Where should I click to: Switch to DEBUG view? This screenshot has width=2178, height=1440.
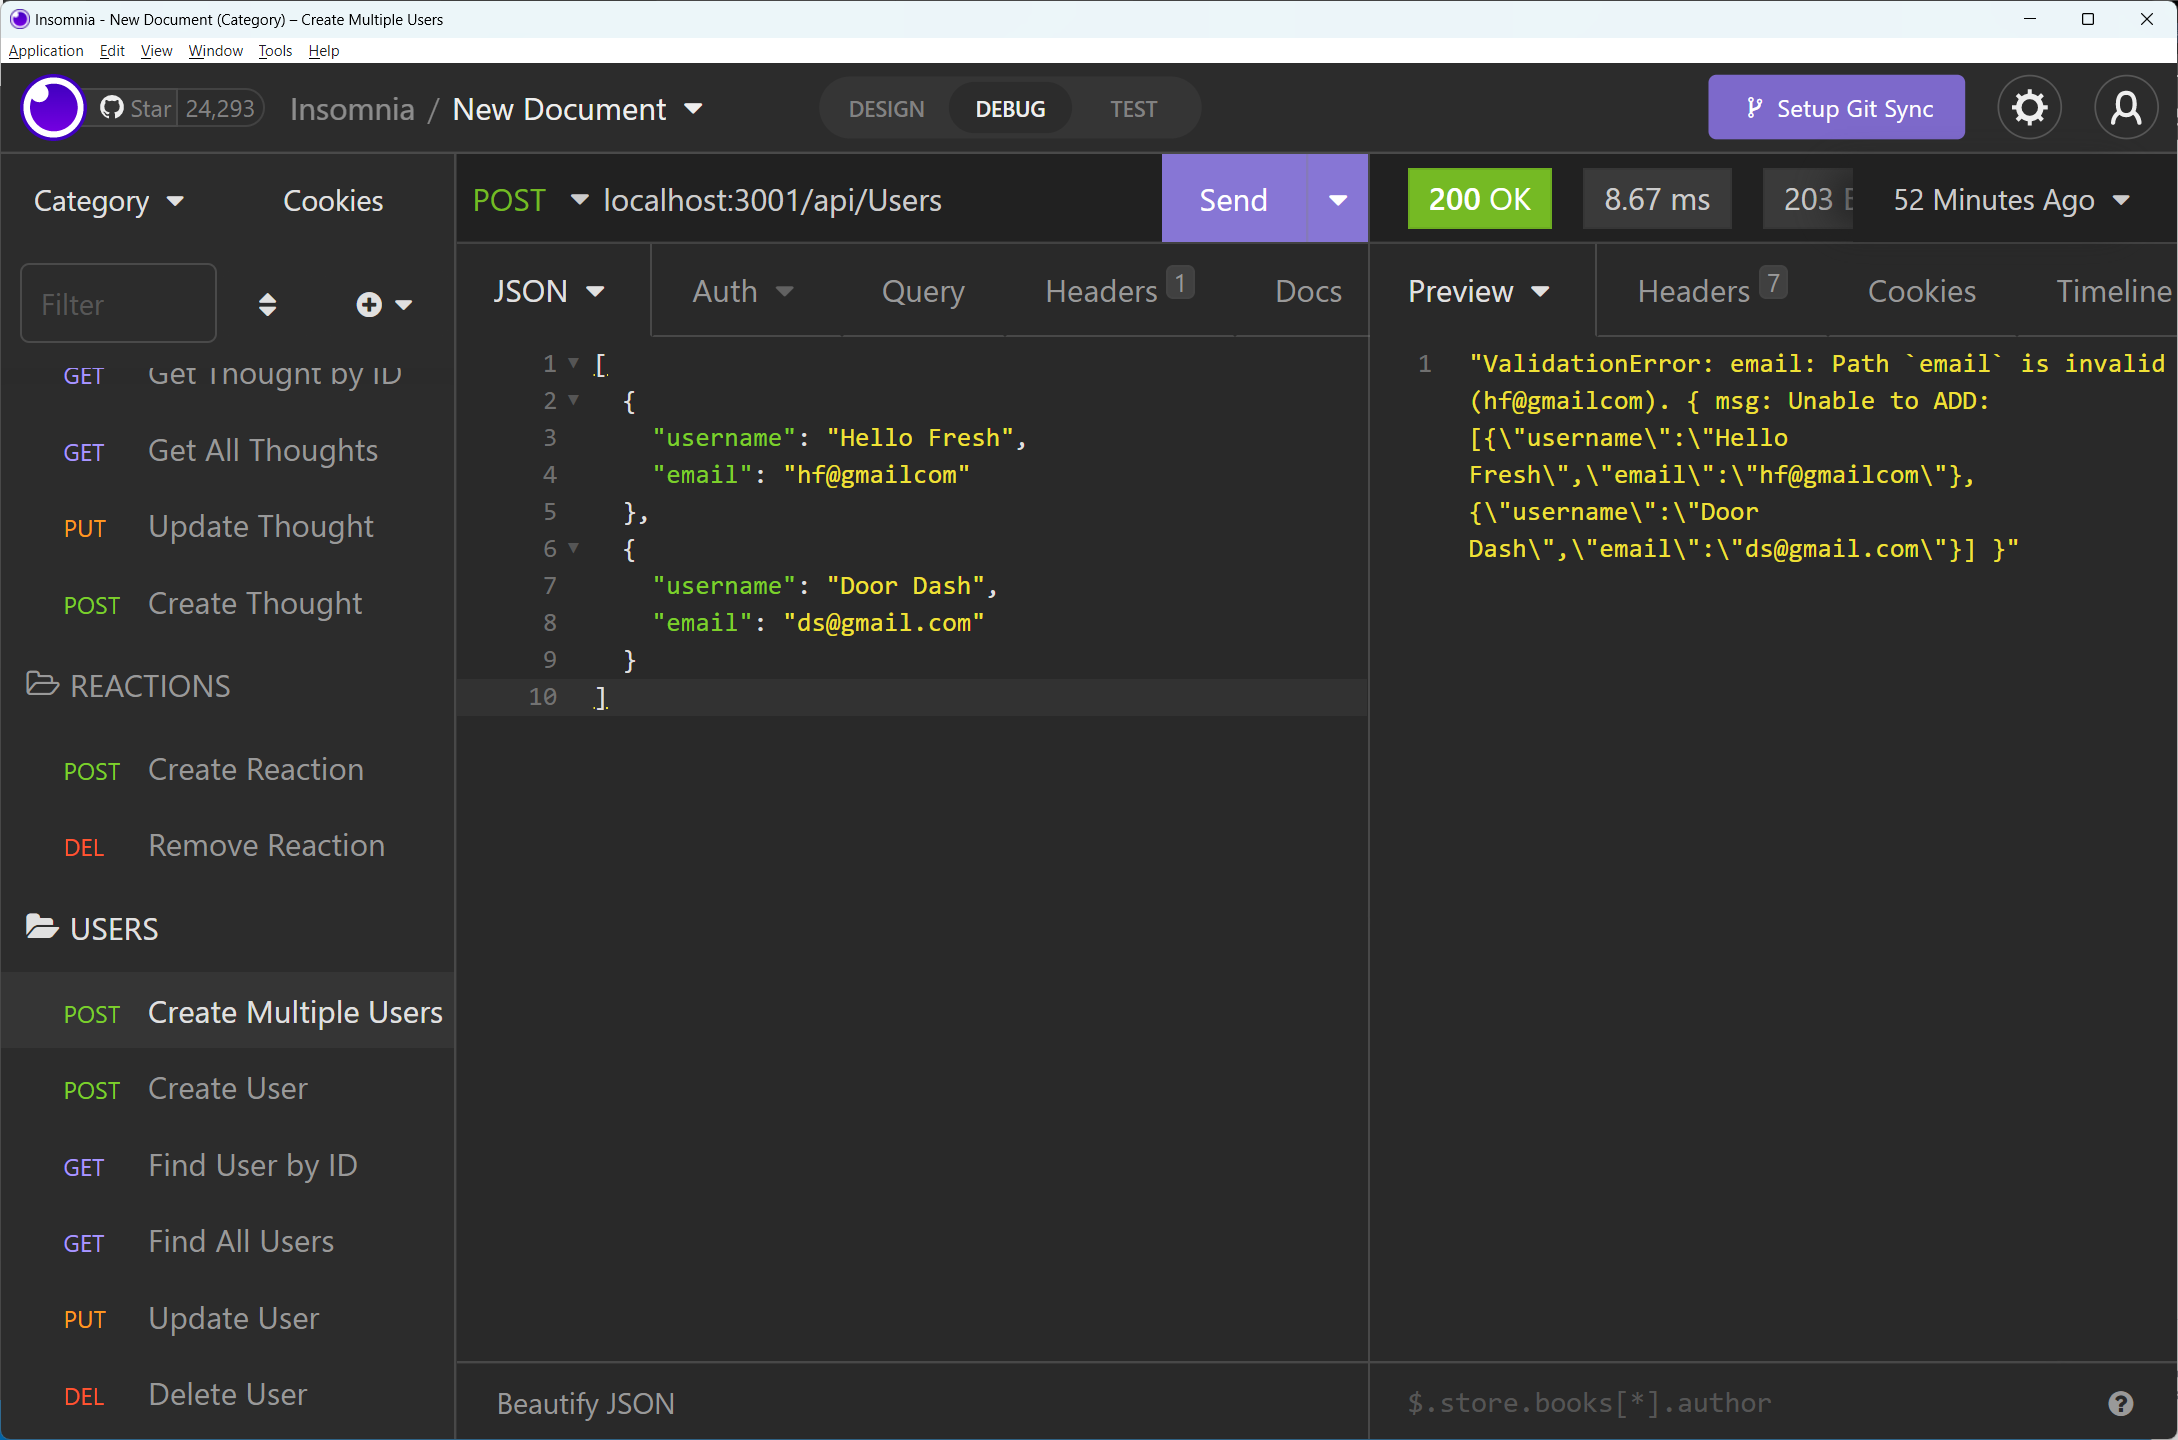(1010, 109)
